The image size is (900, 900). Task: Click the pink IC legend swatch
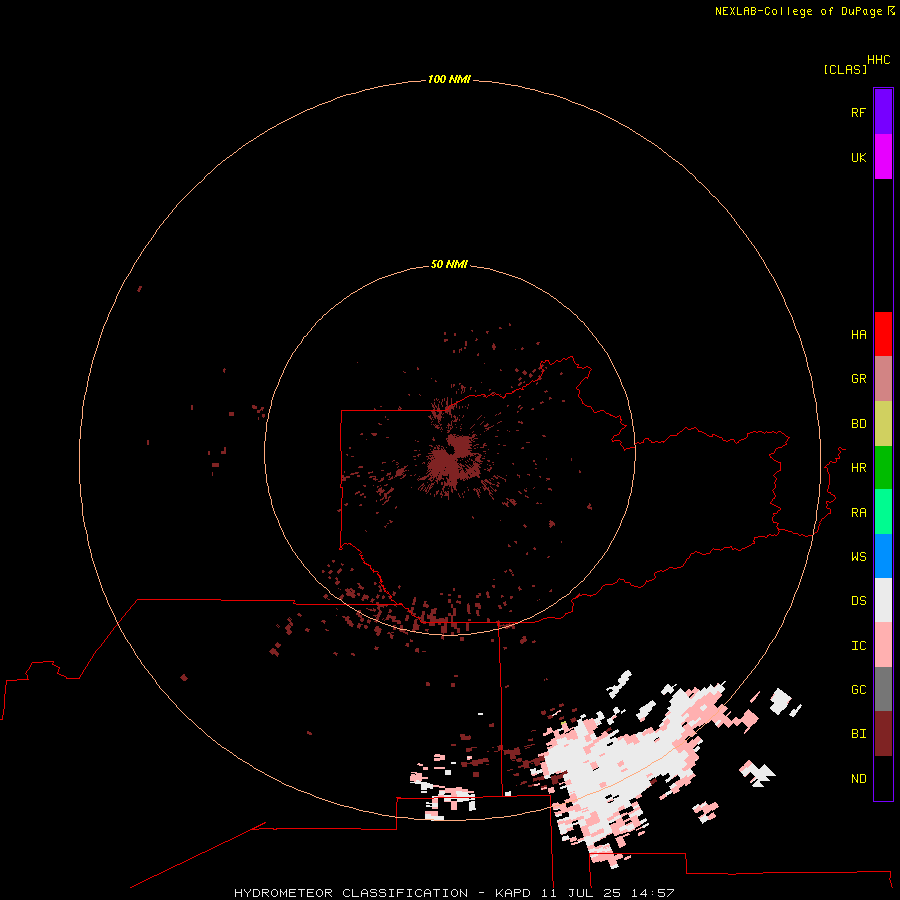883,645
